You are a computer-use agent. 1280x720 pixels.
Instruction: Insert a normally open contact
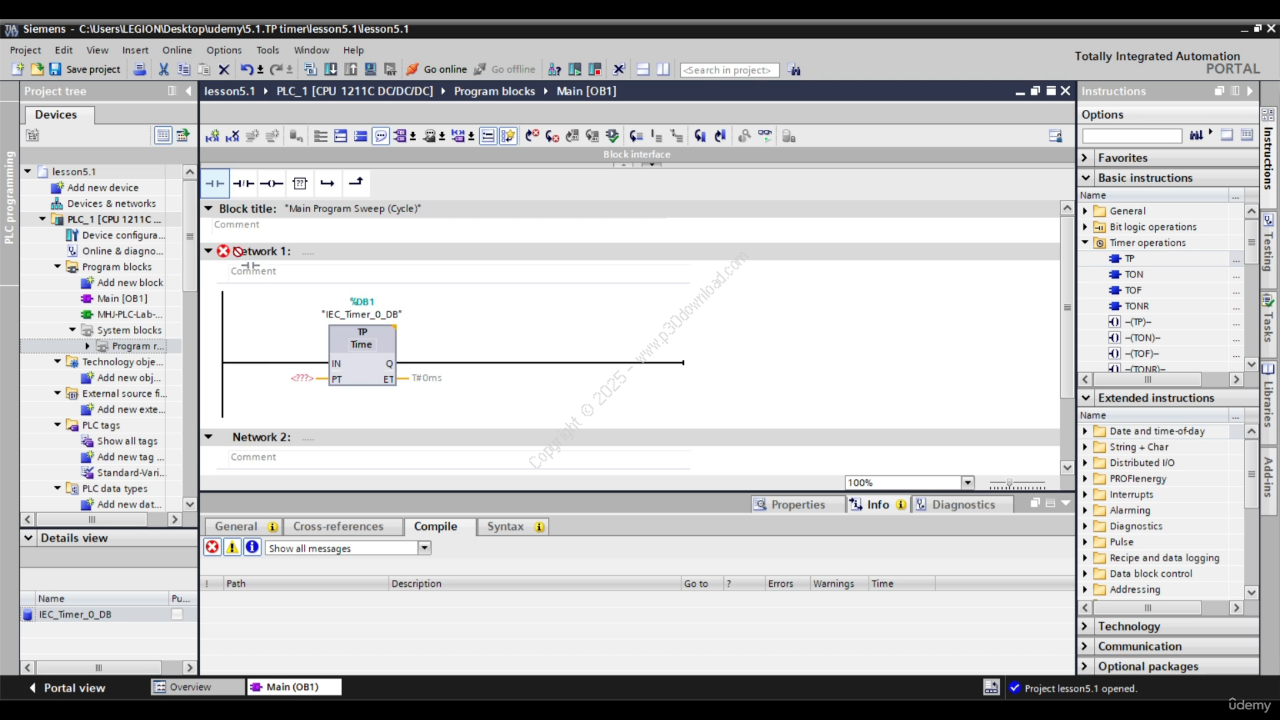214,183
